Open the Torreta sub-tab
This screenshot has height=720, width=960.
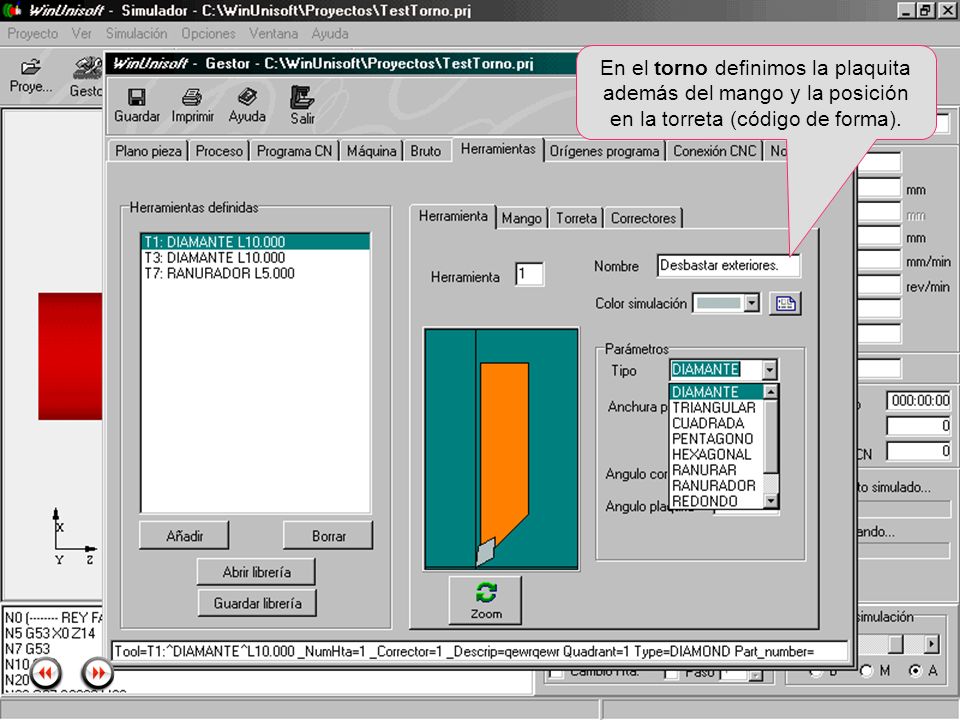pos(576,218)
